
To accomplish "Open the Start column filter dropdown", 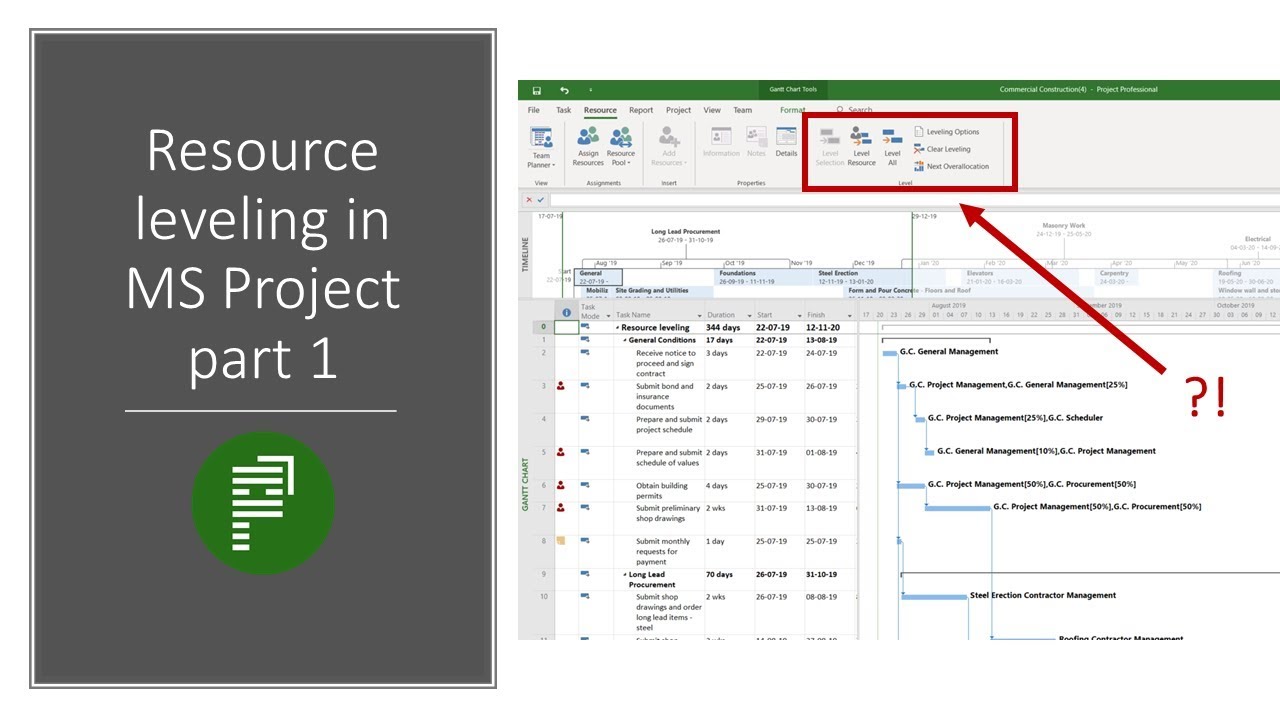I will [798, 316].
